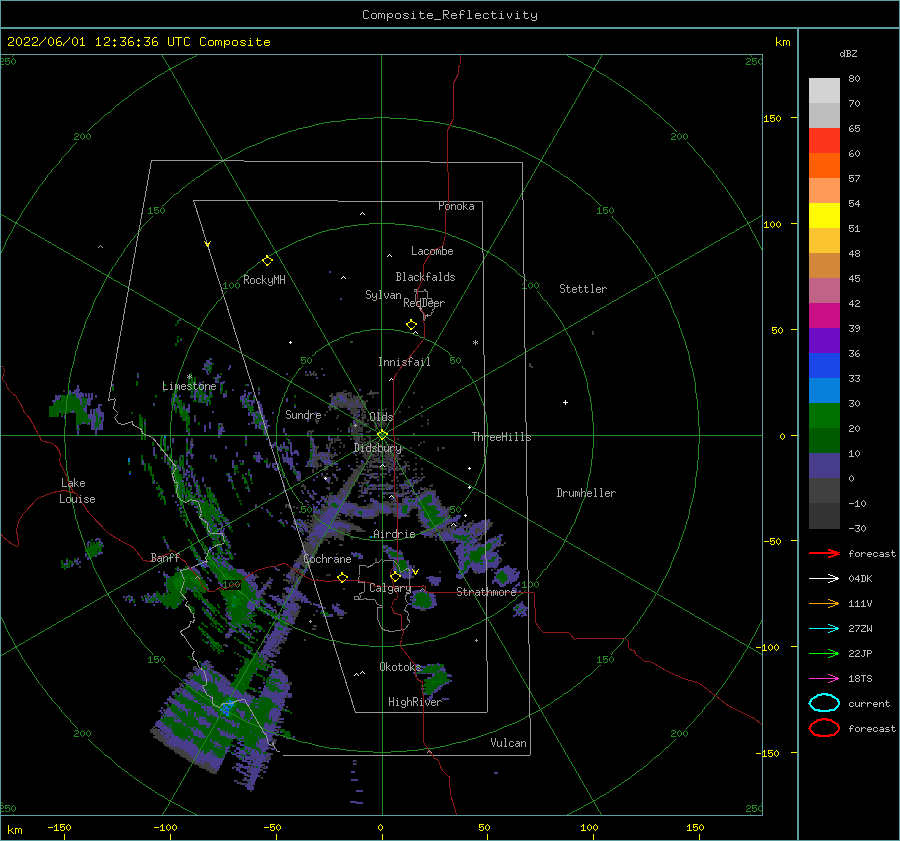Click the yellow diamond marker near RedDeer

pos(411,324)
